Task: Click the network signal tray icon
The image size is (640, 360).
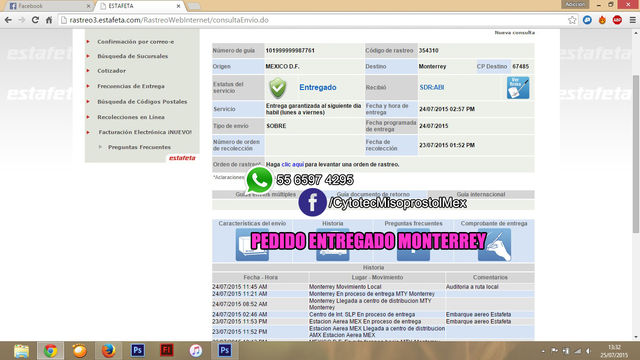Action: click(578, 351)
